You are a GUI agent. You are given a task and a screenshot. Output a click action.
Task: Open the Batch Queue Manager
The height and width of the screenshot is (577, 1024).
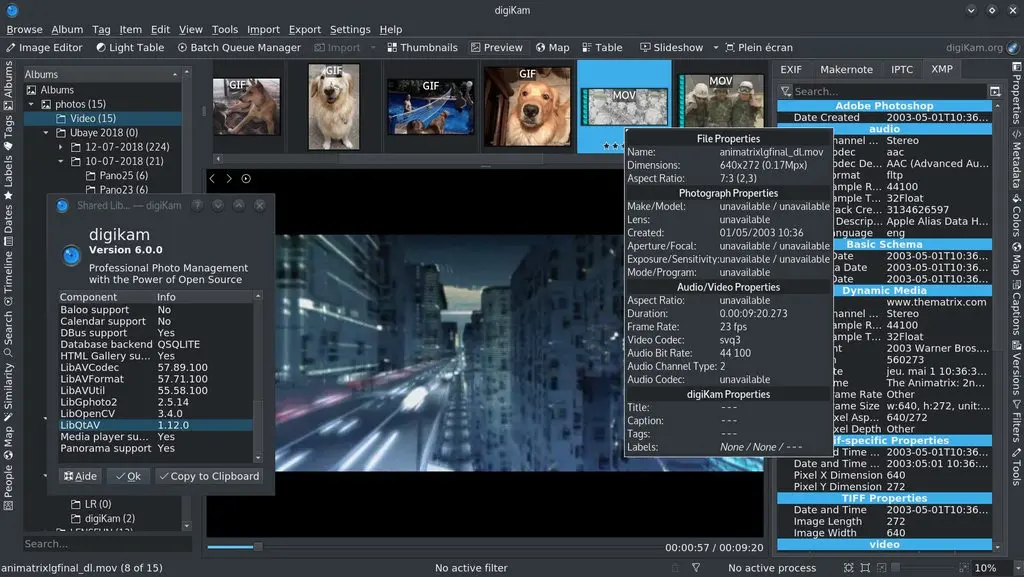[241, 47]
